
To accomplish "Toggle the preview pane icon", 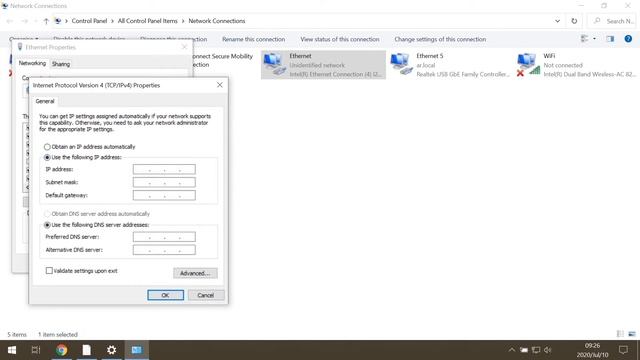I will click(610, 39).
